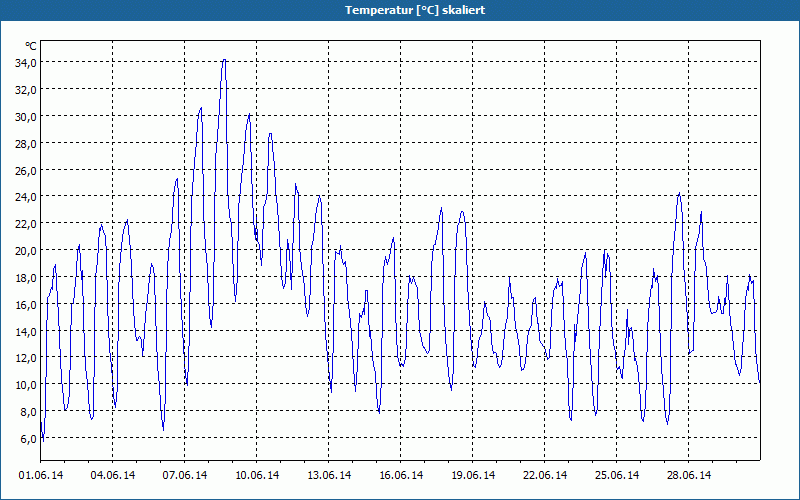Click the 6,0 y-axis label
This screenshot has height=500, width=800.
28,439
